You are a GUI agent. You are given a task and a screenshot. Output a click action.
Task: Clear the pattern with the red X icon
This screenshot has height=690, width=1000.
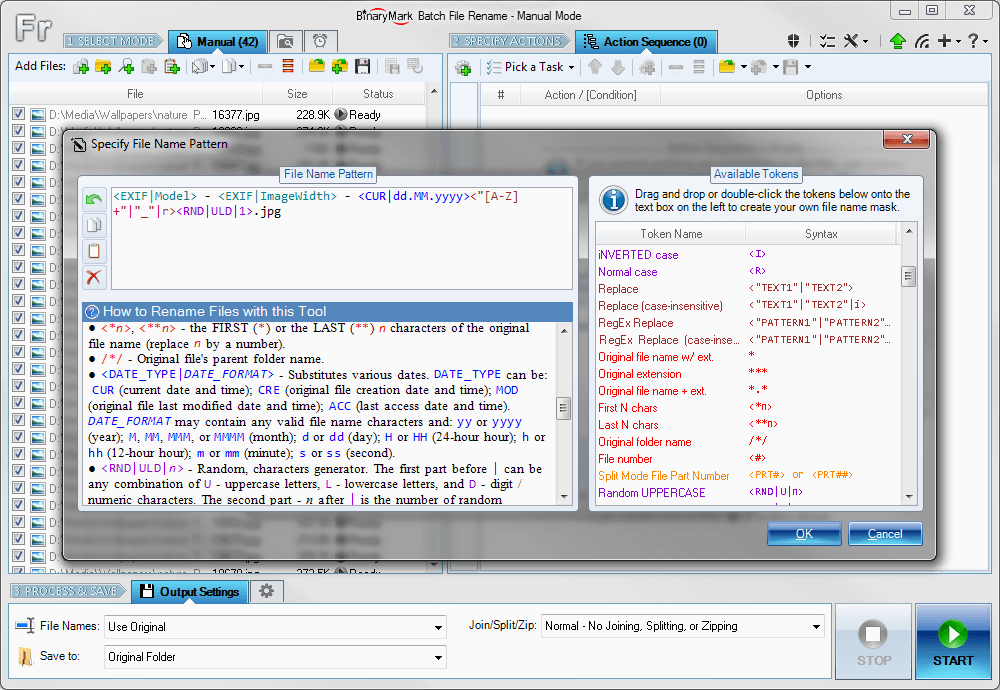(94, 277)
